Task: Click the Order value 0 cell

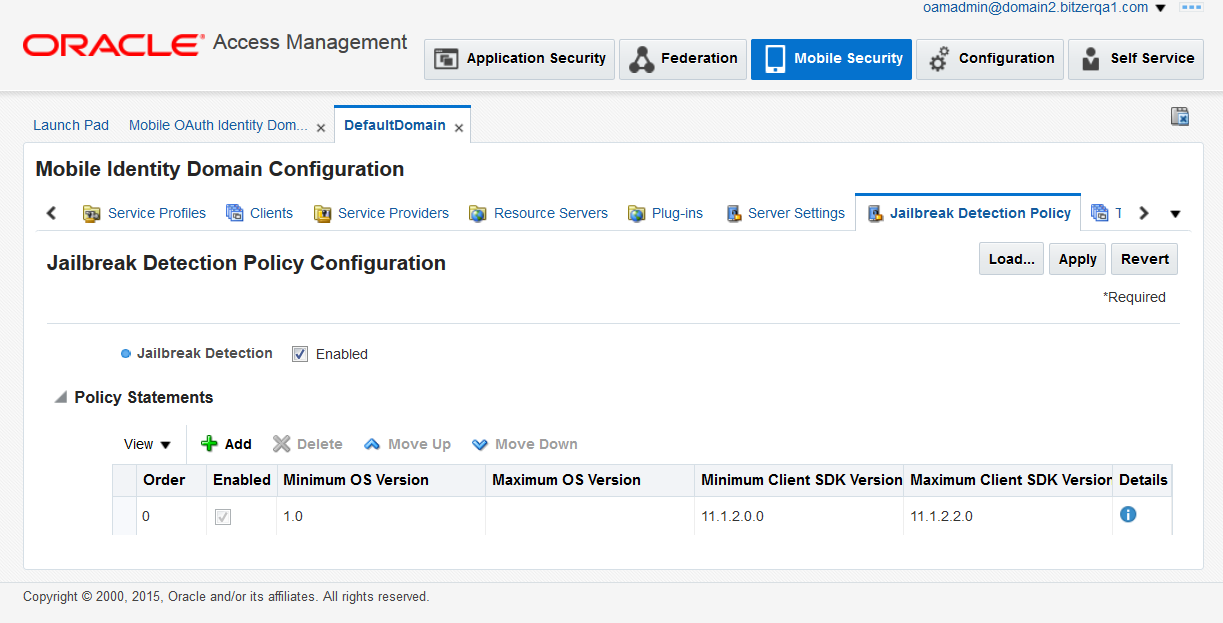Action: tap(171, 516)
